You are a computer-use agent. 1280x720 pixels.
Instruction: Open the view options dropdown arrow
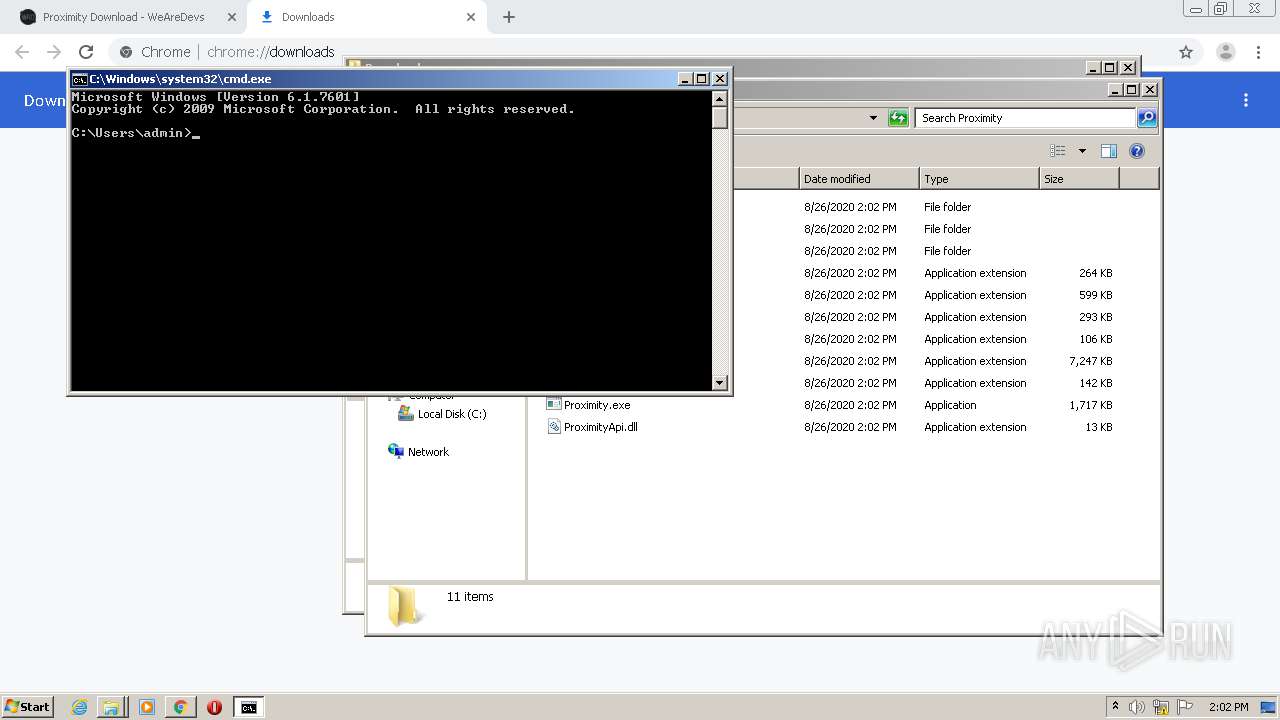[x=1081, y=151]
